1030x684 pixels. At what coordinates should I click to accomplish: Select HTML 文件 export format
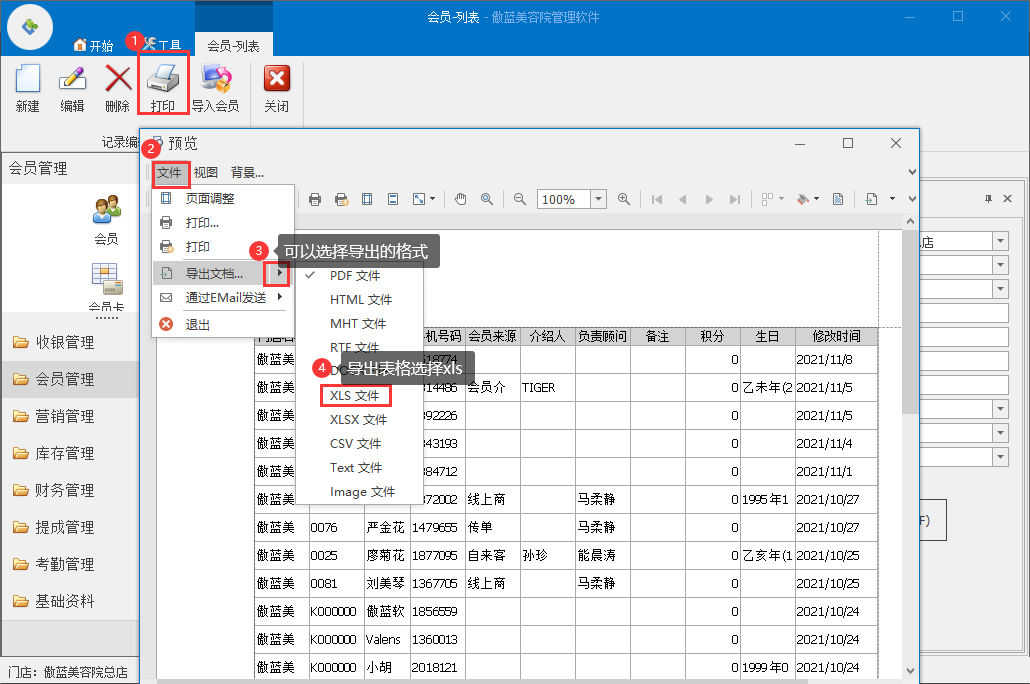tap(359, 300)
